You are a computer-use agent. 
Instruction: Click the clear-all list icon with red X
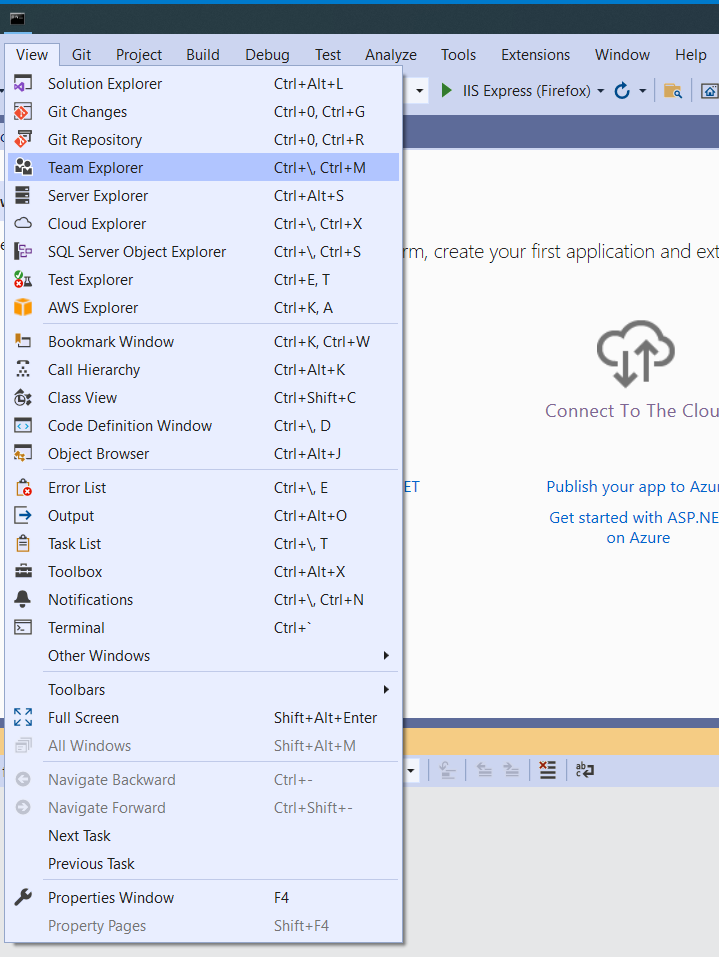pos(547,770)
